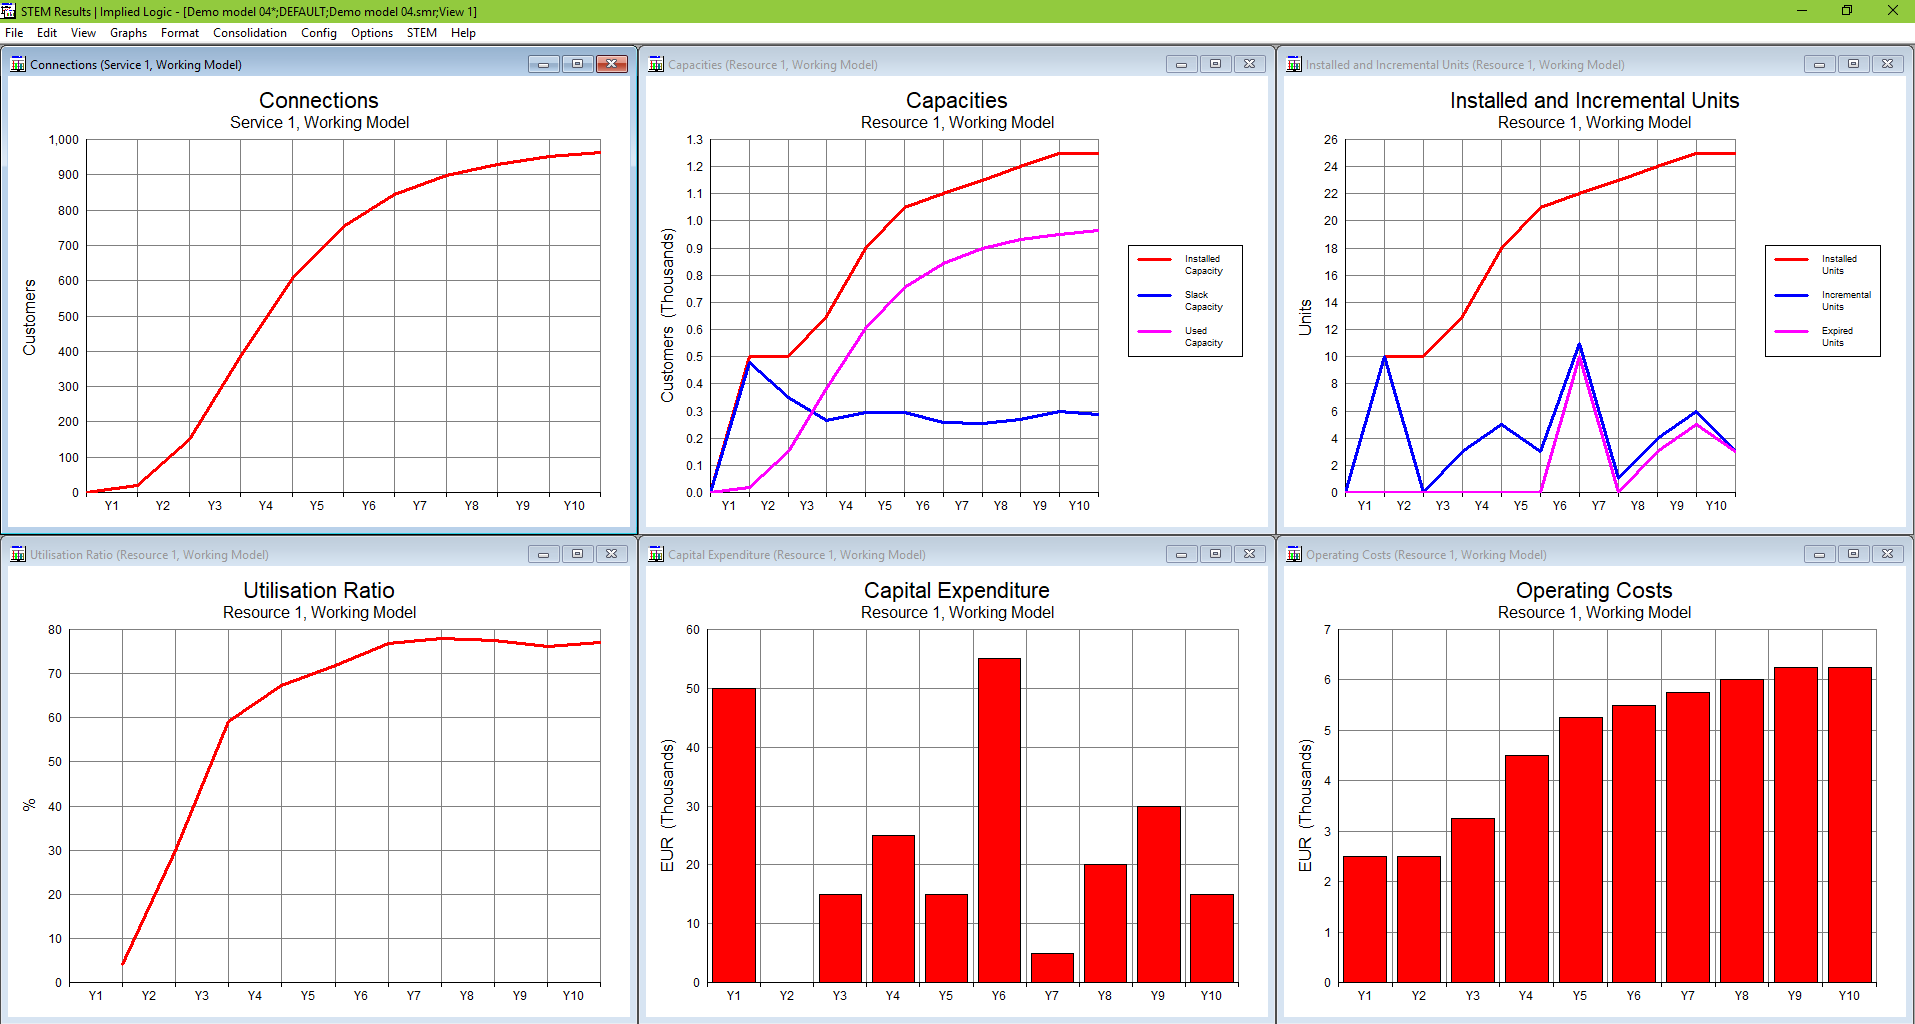Maximize the Capacities chart window

[1215, 64]
